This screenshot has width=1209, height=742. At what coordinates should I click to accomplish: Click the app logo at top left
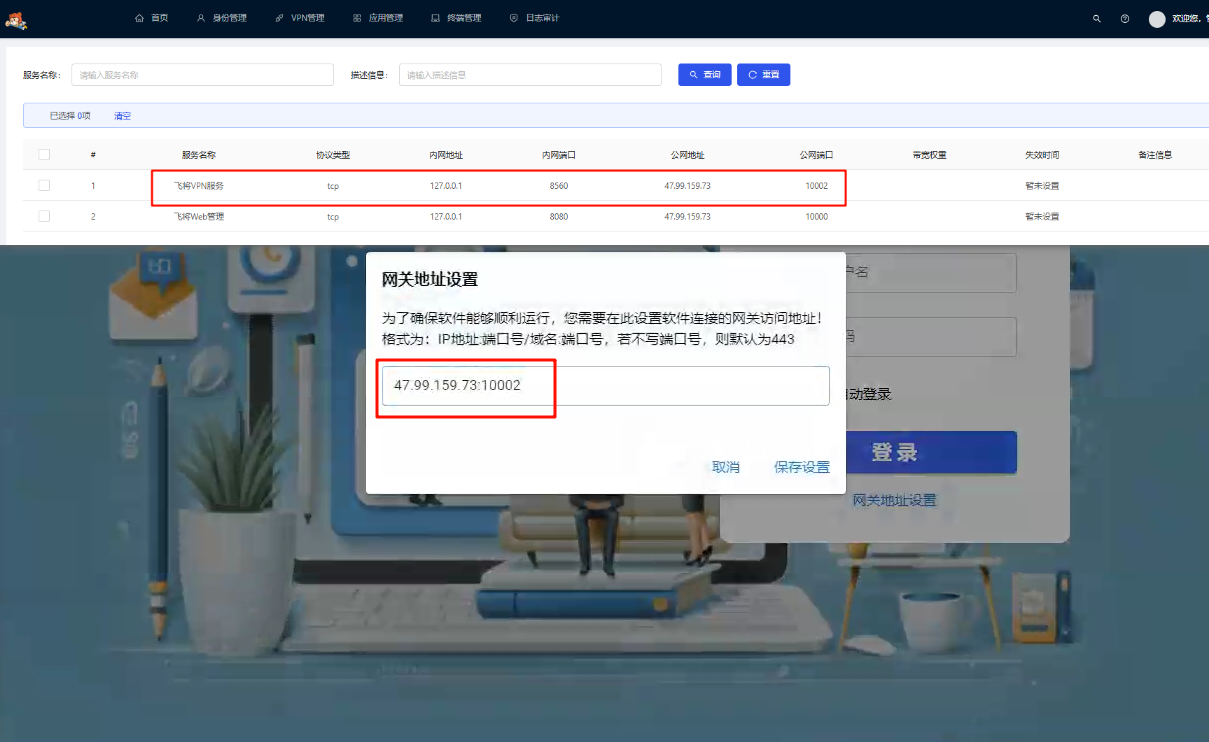pos(17,18)
